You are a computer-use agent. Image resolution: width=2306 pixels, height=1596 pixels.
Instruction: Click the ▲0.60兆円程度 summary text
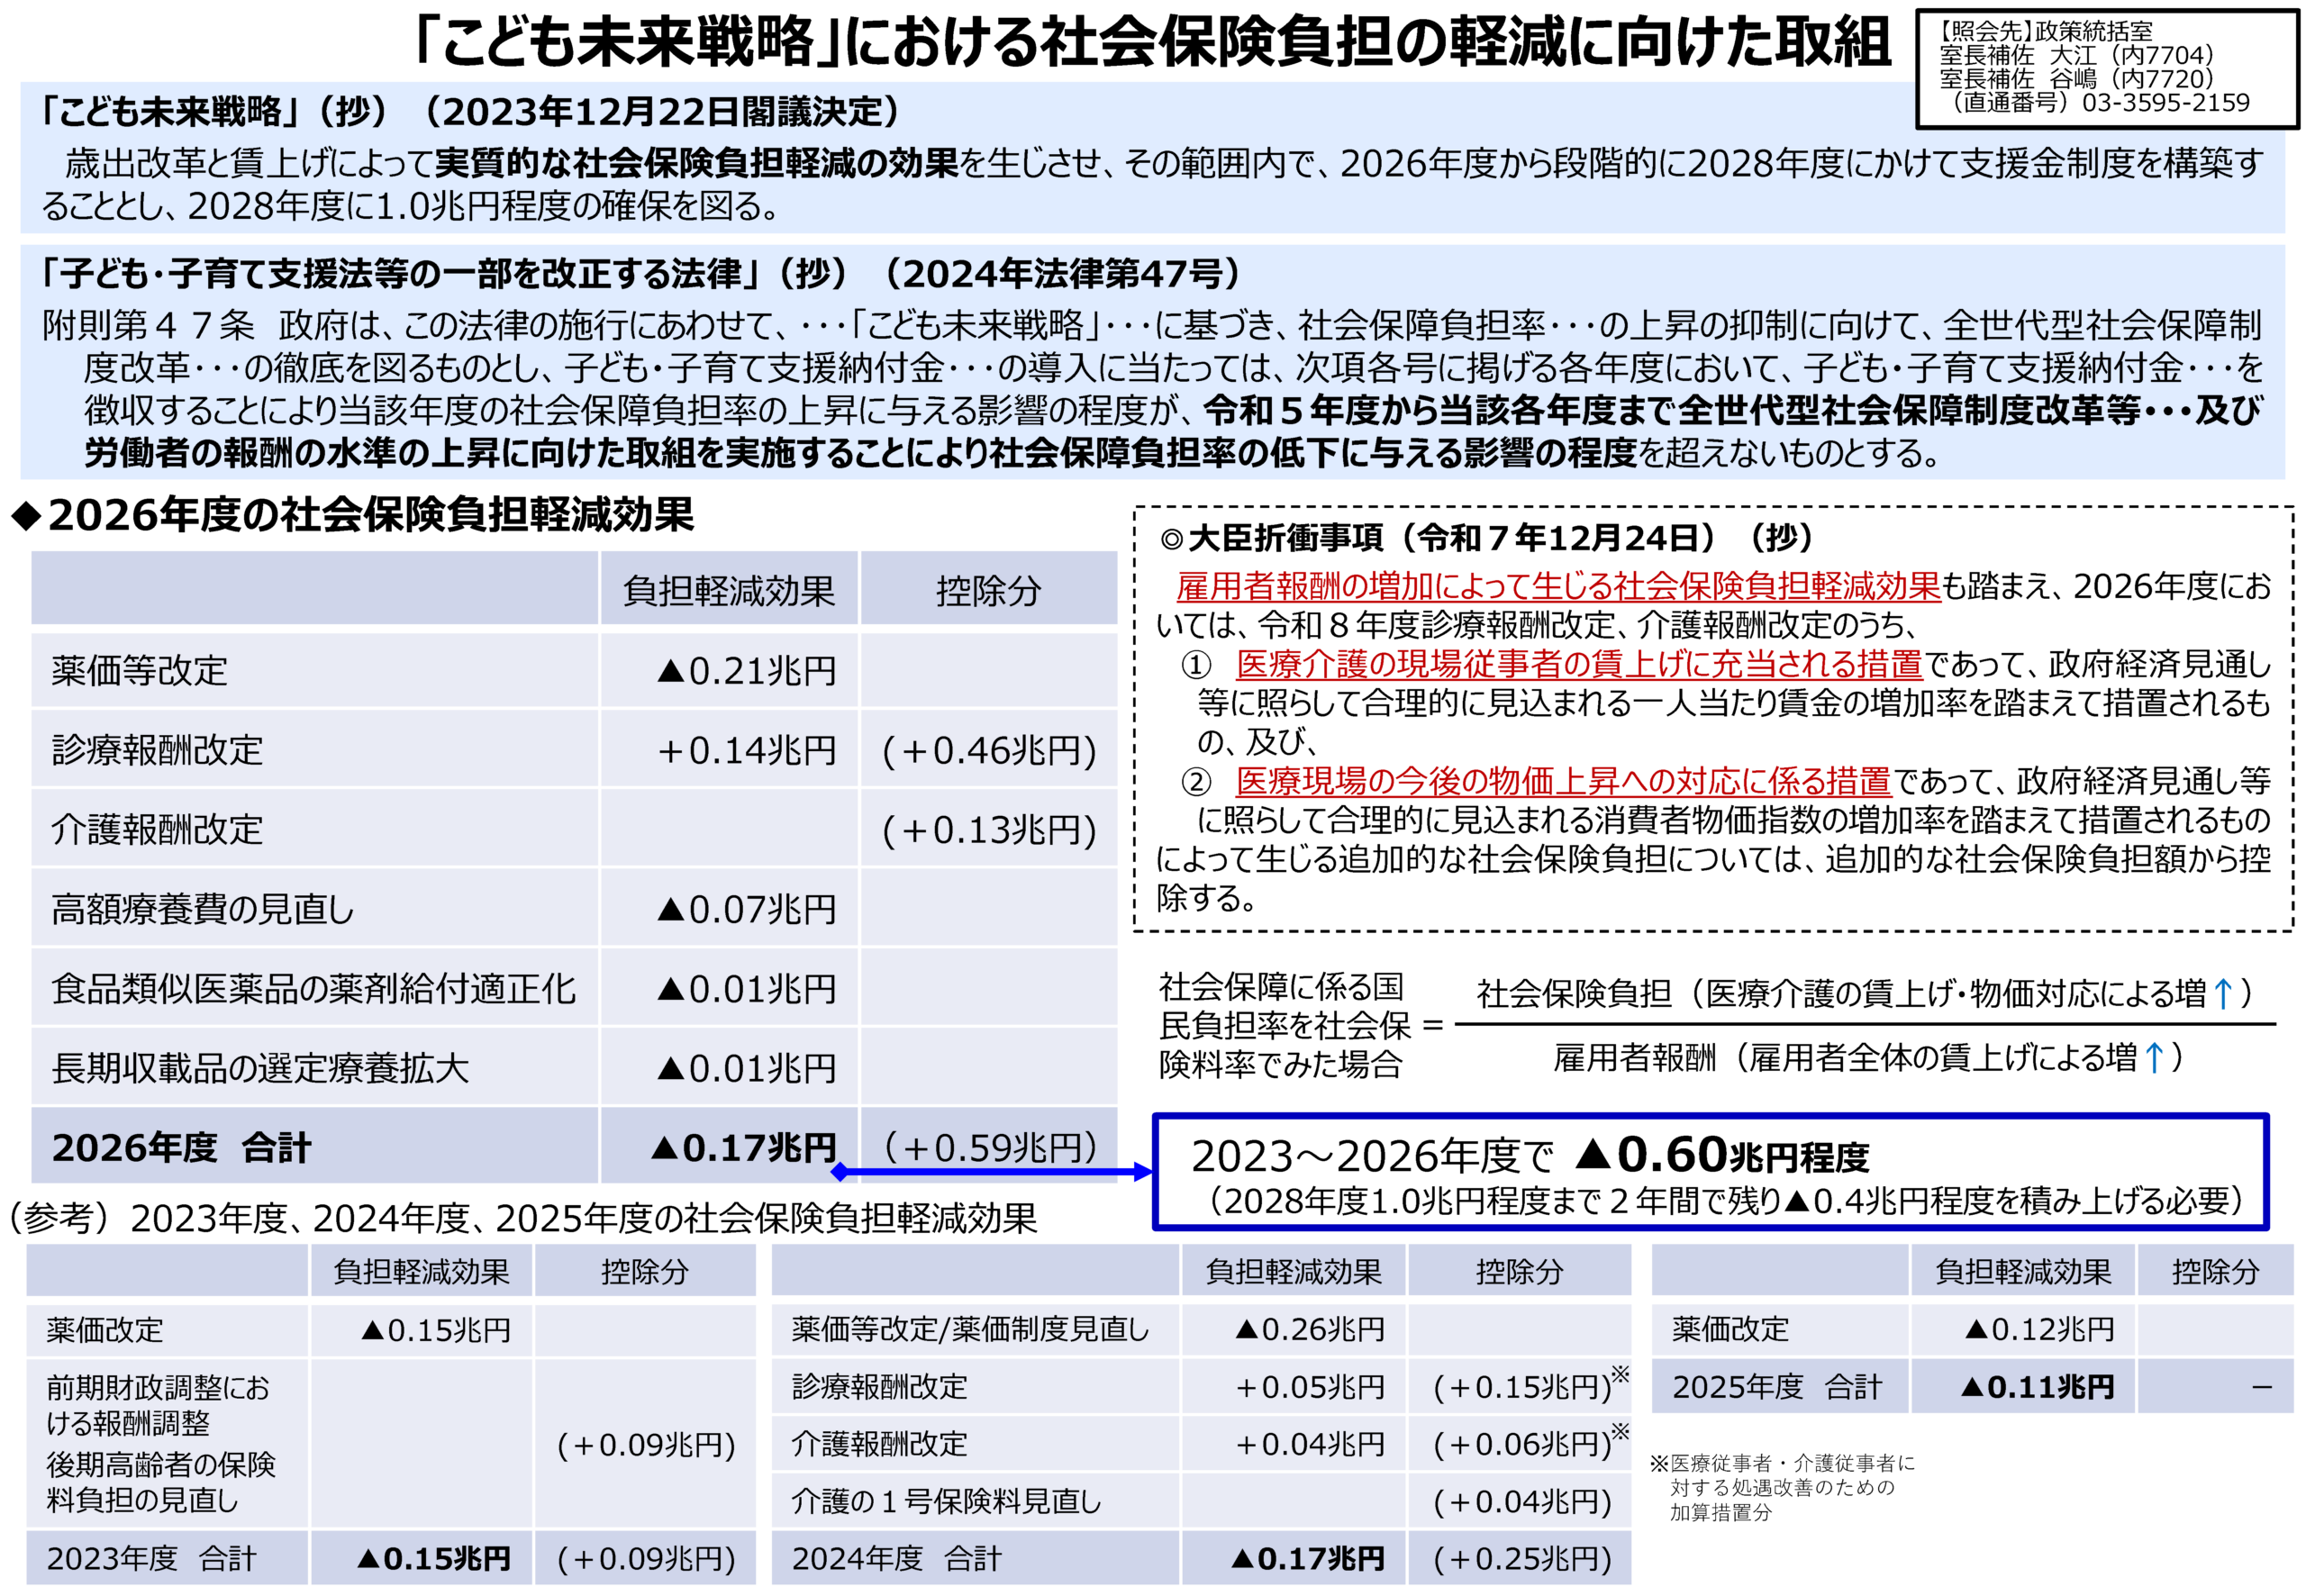click(1722, 1156)
